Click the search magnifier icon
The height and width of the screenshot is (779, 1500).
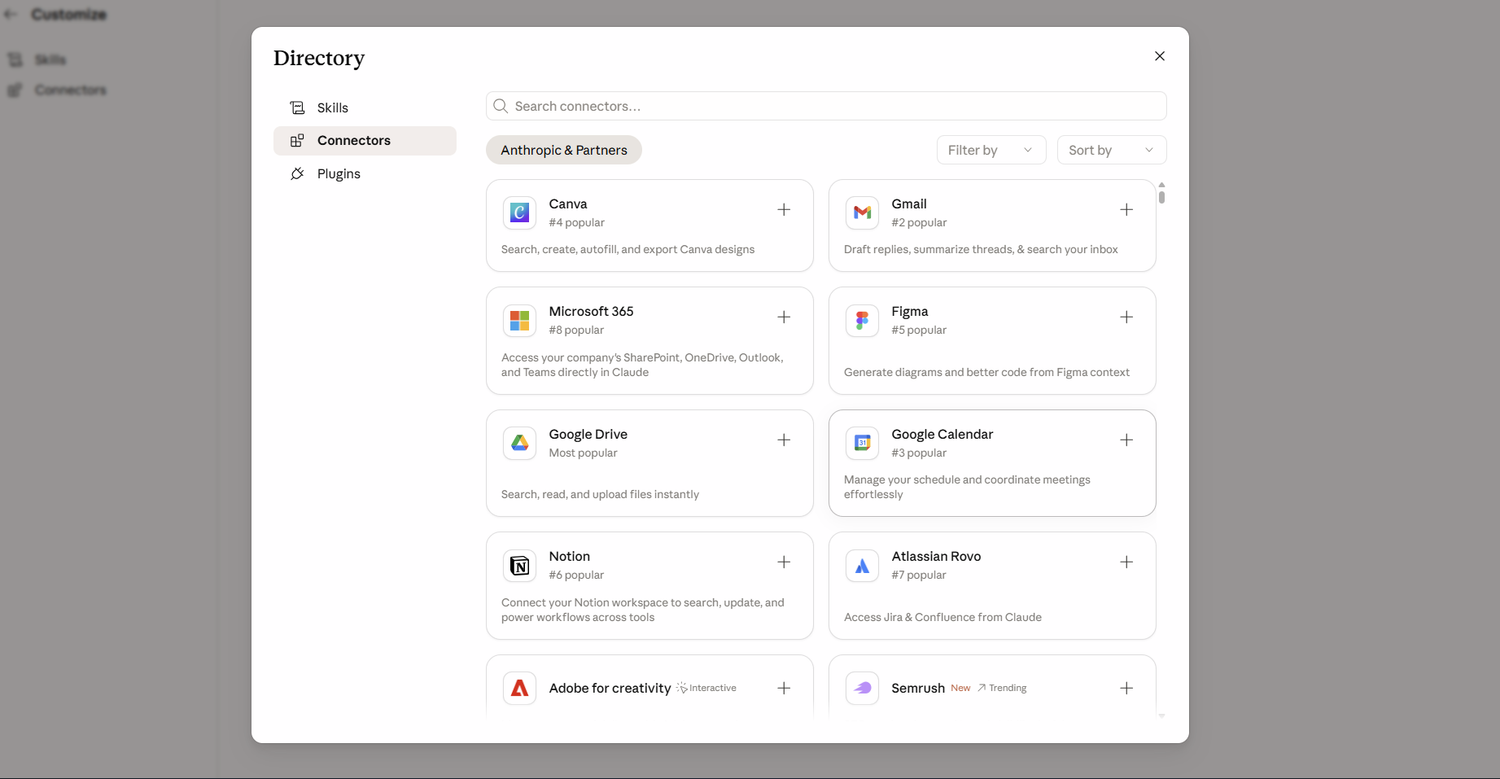click(x=501, y=106)
